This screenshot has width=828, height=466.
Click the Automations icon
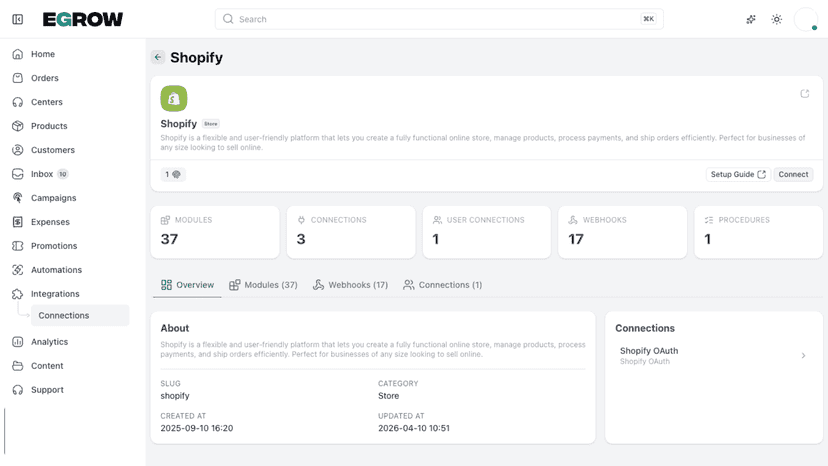[17, 270]
